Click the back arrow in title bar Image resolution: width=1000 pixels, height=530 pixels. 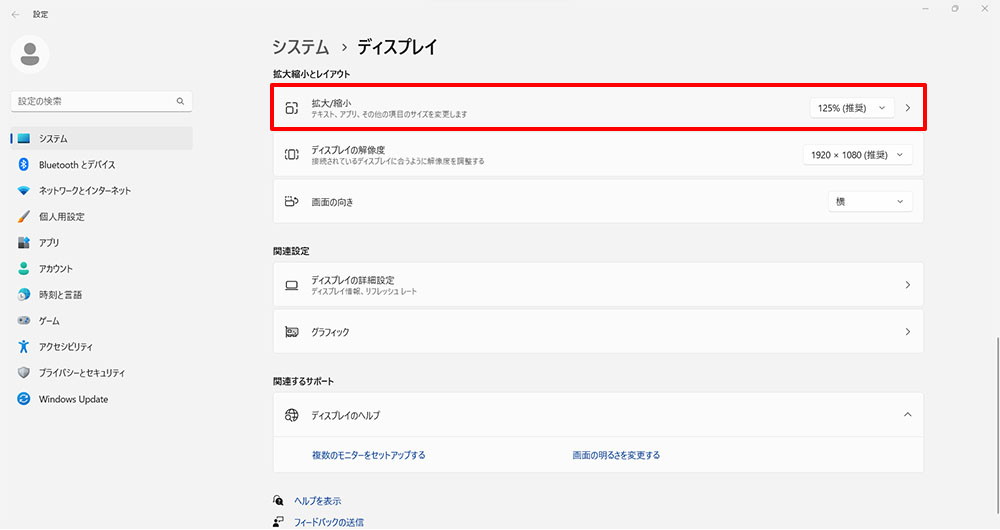[x=15, y=14]
